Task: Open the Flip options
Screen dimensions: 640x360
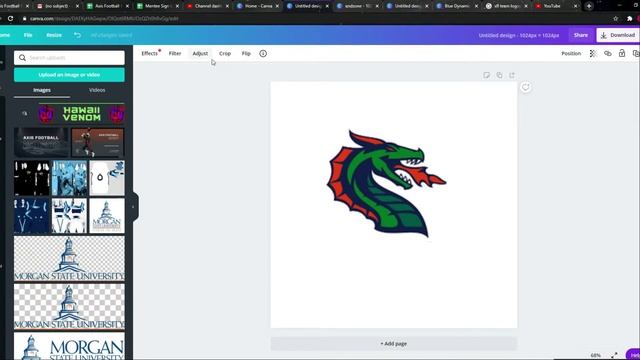Action: 246,53
